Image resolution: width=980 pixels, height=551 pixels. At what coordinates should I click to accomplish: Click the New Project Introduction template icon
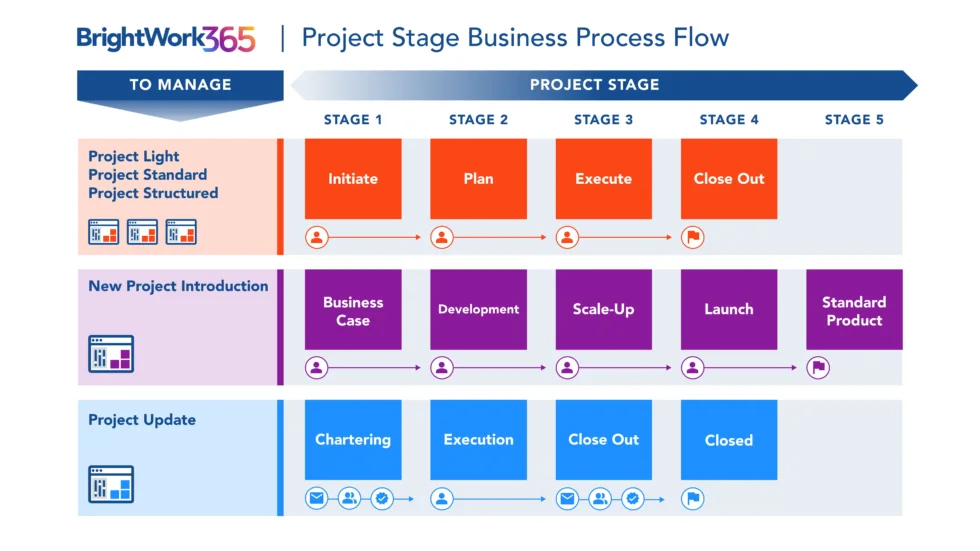pyautogui.click(x=111, y=354)
